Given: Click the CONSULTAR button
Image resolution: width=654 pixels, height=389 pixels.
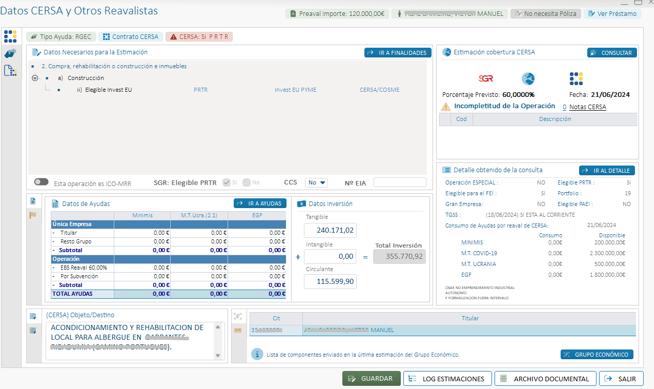Looking at the screenshot, I should click(612, 53).
